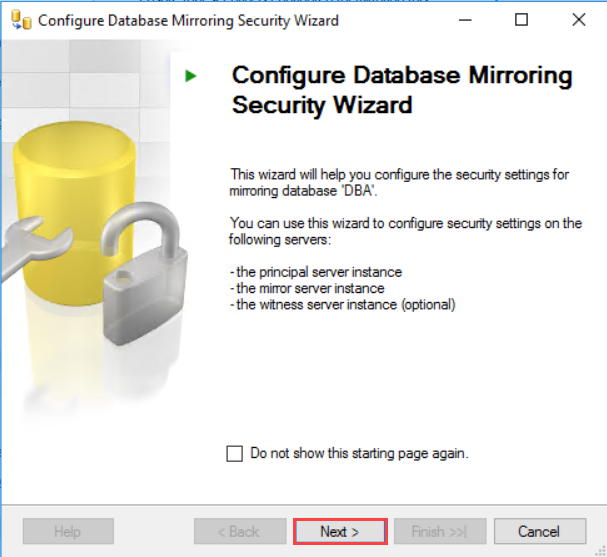Click the wizard icon in the title bar
This screenshot has height=557, width=607.
pyautogui.click(x=18, y=20)
